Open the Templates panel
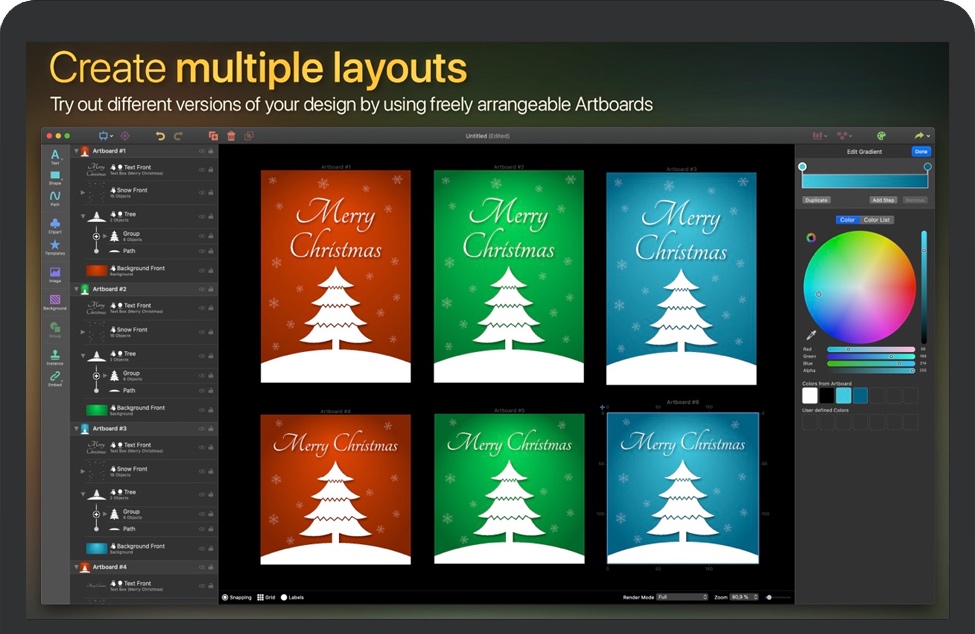This screenshot has width=975, height=634. coord(55,246)
